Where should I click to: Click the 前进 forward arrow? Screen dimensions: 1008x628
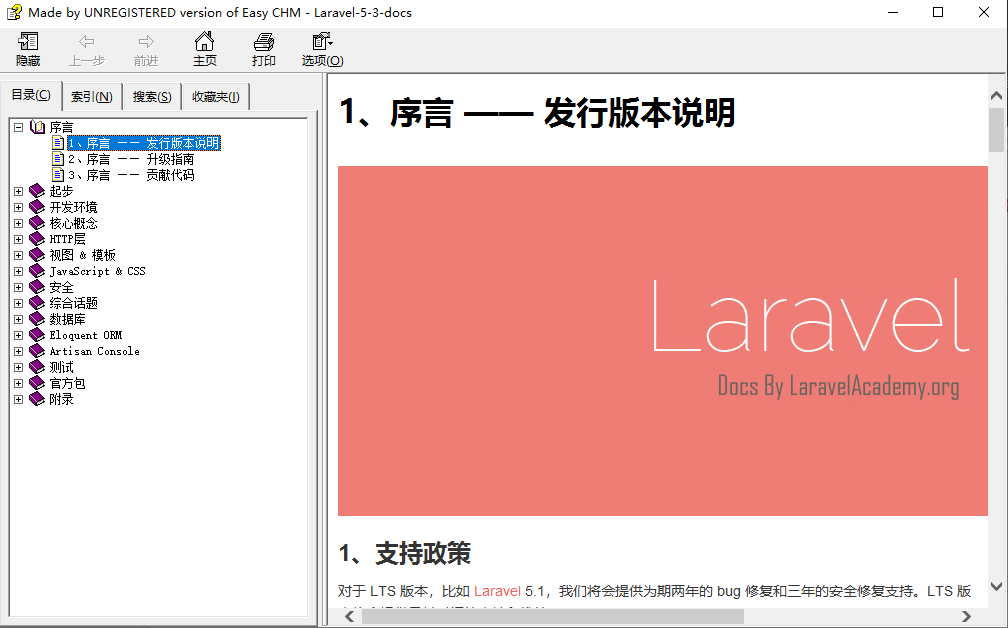coord(145,48)
